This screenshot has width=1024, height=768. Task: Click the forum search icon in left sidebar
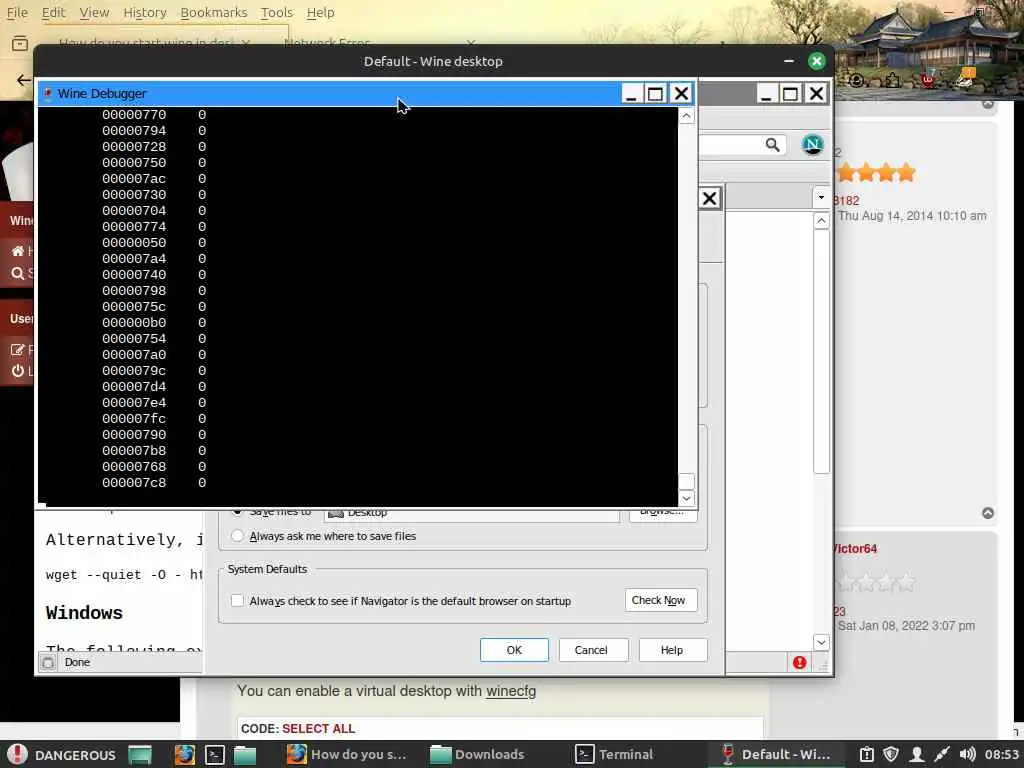(x=18, y=274)
